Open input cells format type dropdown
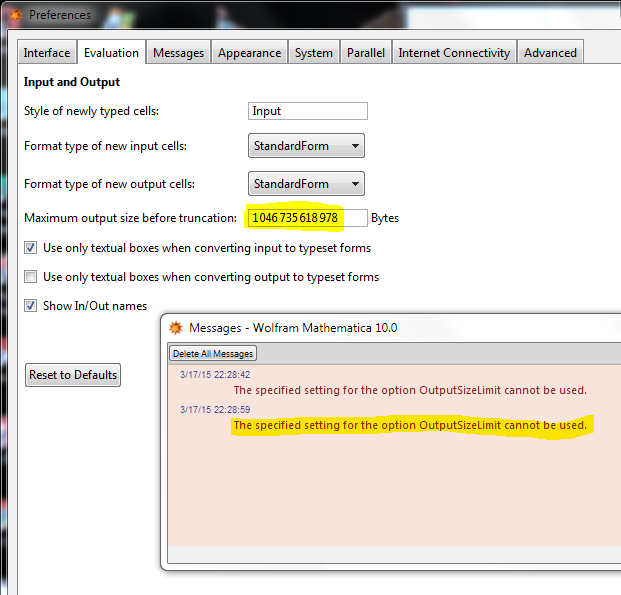 [306, 146]
